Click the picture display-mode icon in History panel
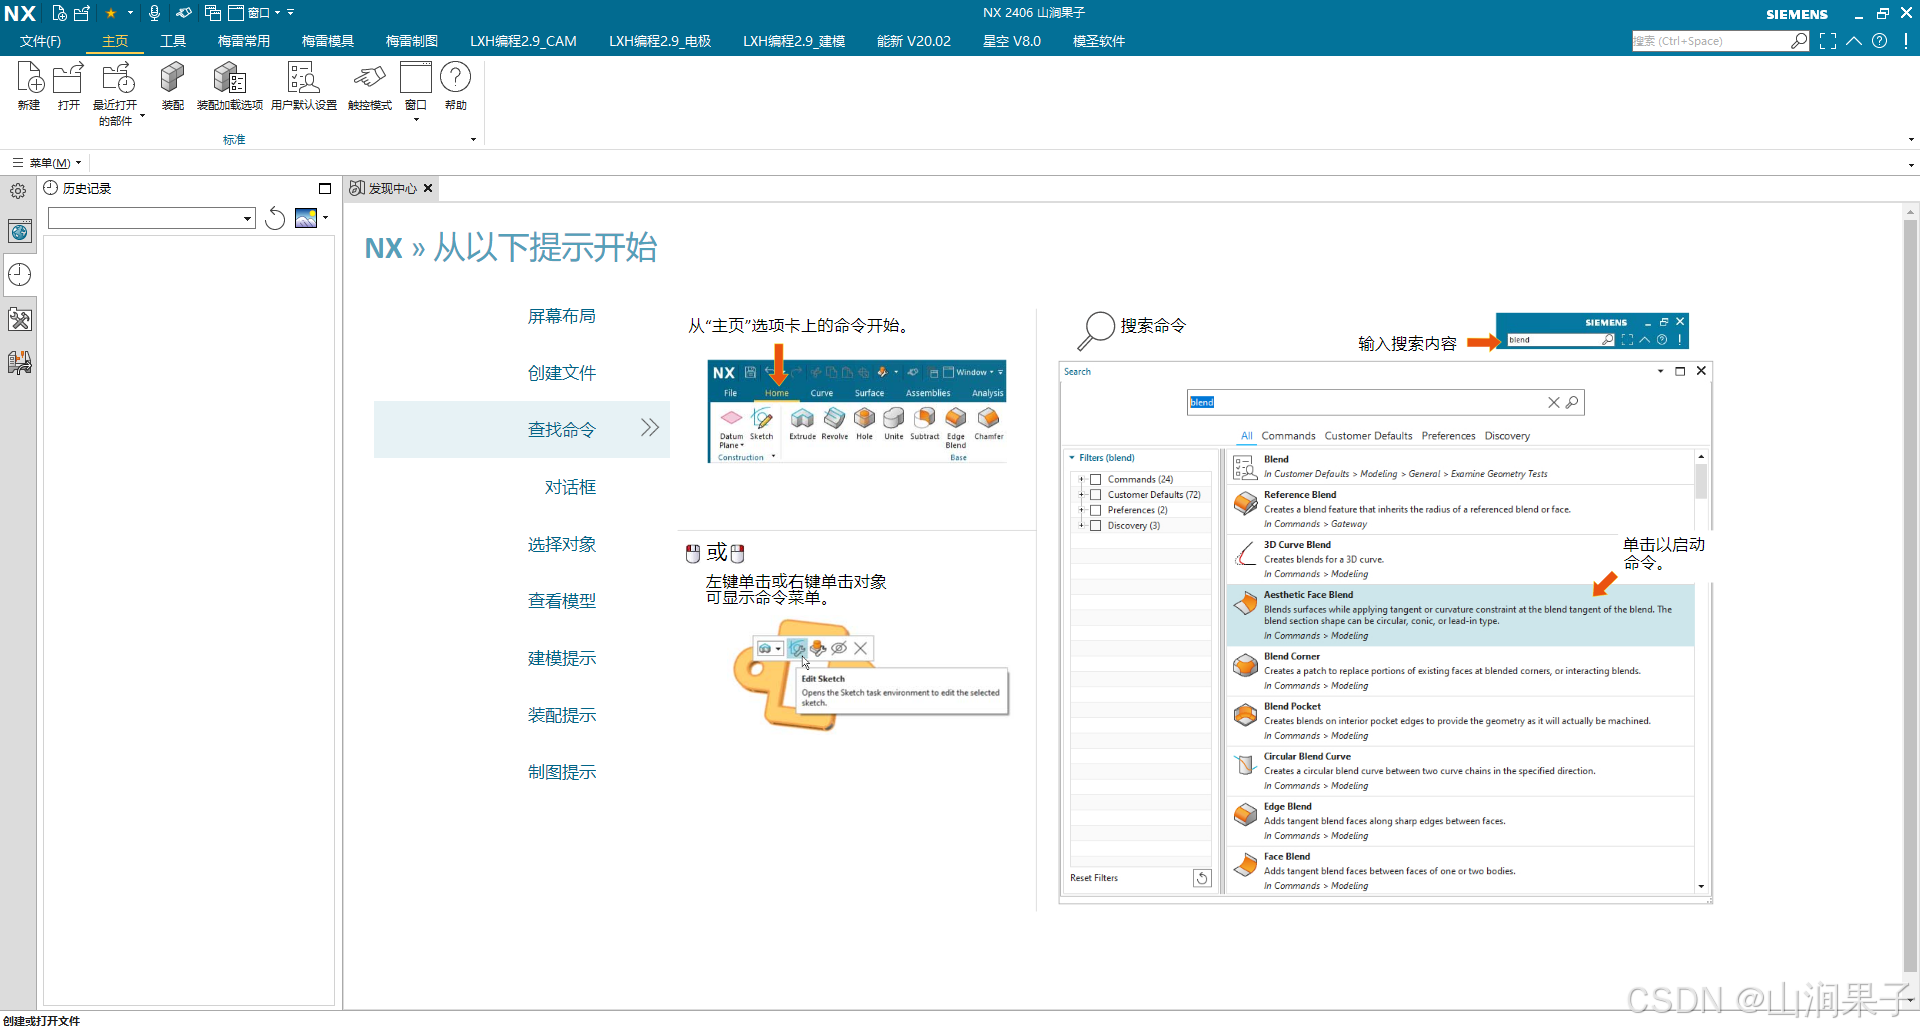1920x1032 pixels. click(306, 218)
